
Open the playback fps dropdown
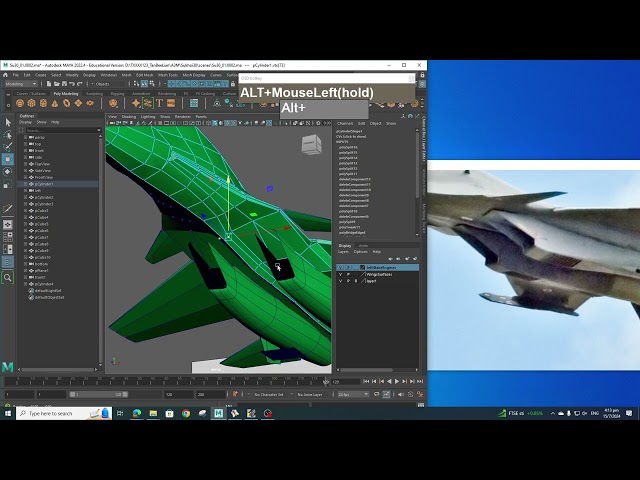[x=353, y=394]
